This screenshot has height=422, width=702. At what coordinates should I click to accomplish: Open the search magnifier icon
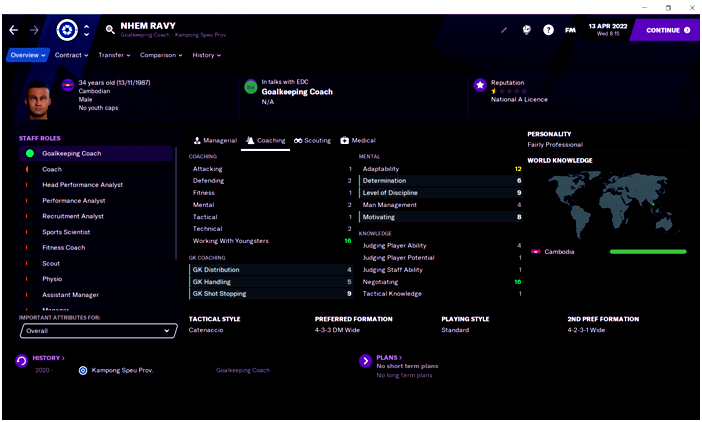click(110, 30)
